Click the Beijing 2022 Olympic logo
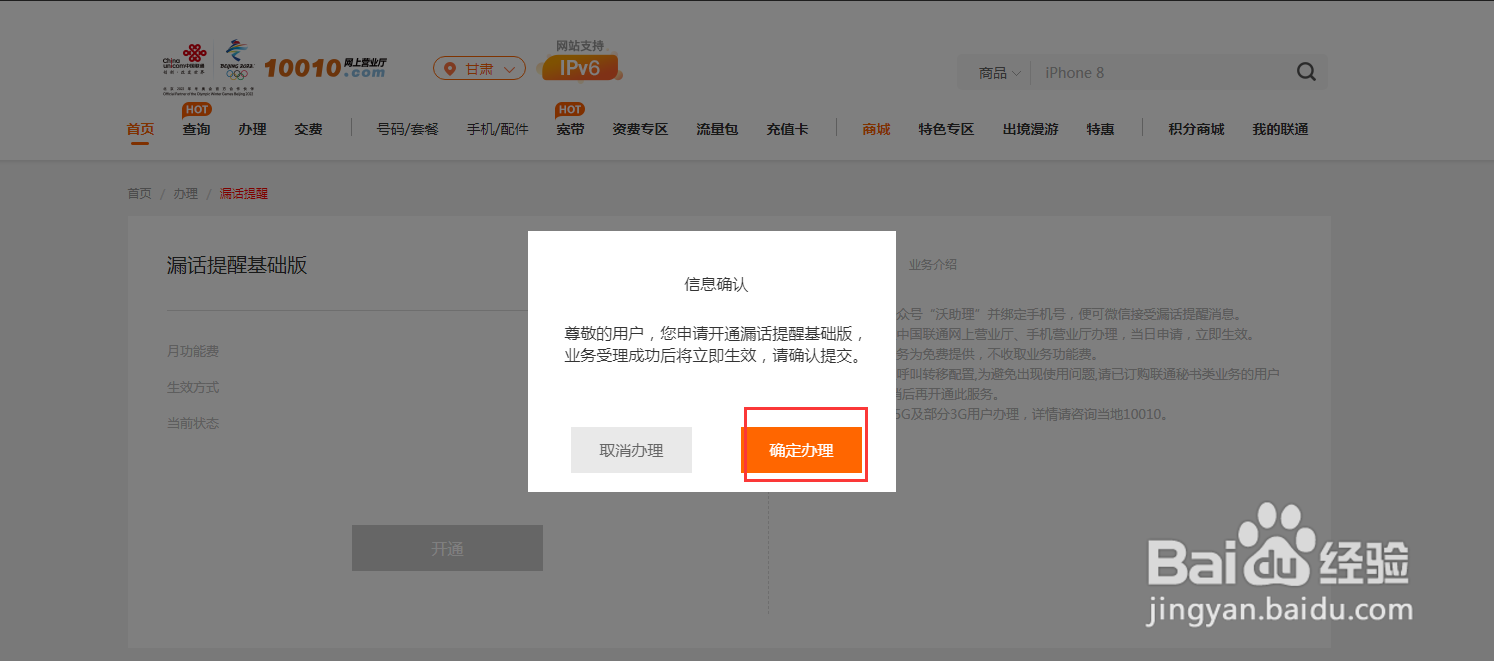1494x661 pixels. [239, 60]
